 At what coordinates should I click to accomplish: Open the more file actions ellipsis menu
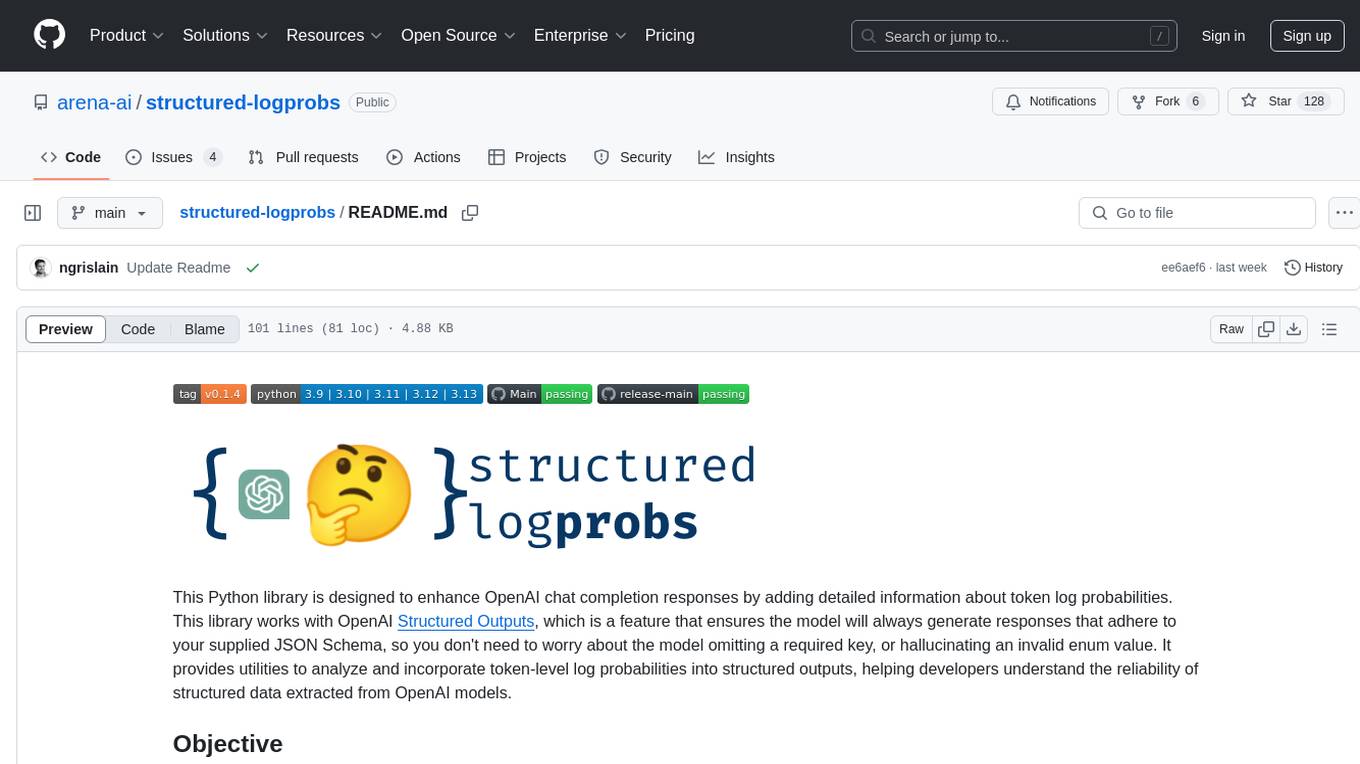pyautogui.click(x=1344, y=213)
